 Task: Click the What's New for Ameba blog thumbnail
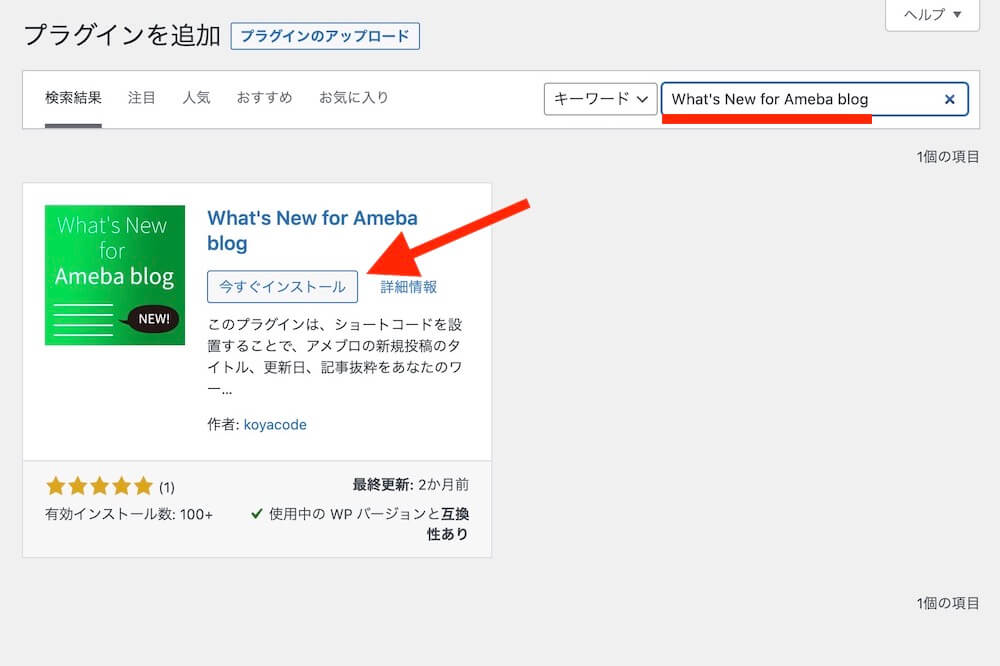point(115,275)
